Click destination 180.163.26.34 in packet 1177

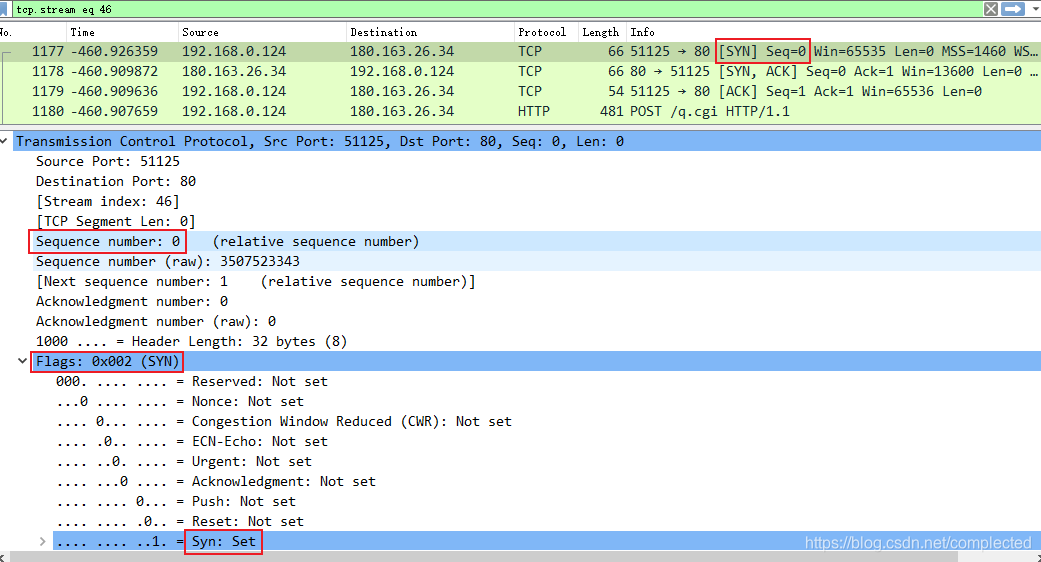coord(402,51)
